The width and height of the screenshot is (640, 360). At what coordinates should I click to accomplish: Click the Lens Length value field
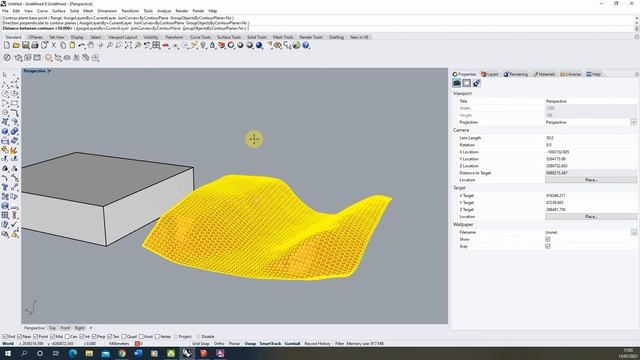pyautogui.click(x=591, y=138)
